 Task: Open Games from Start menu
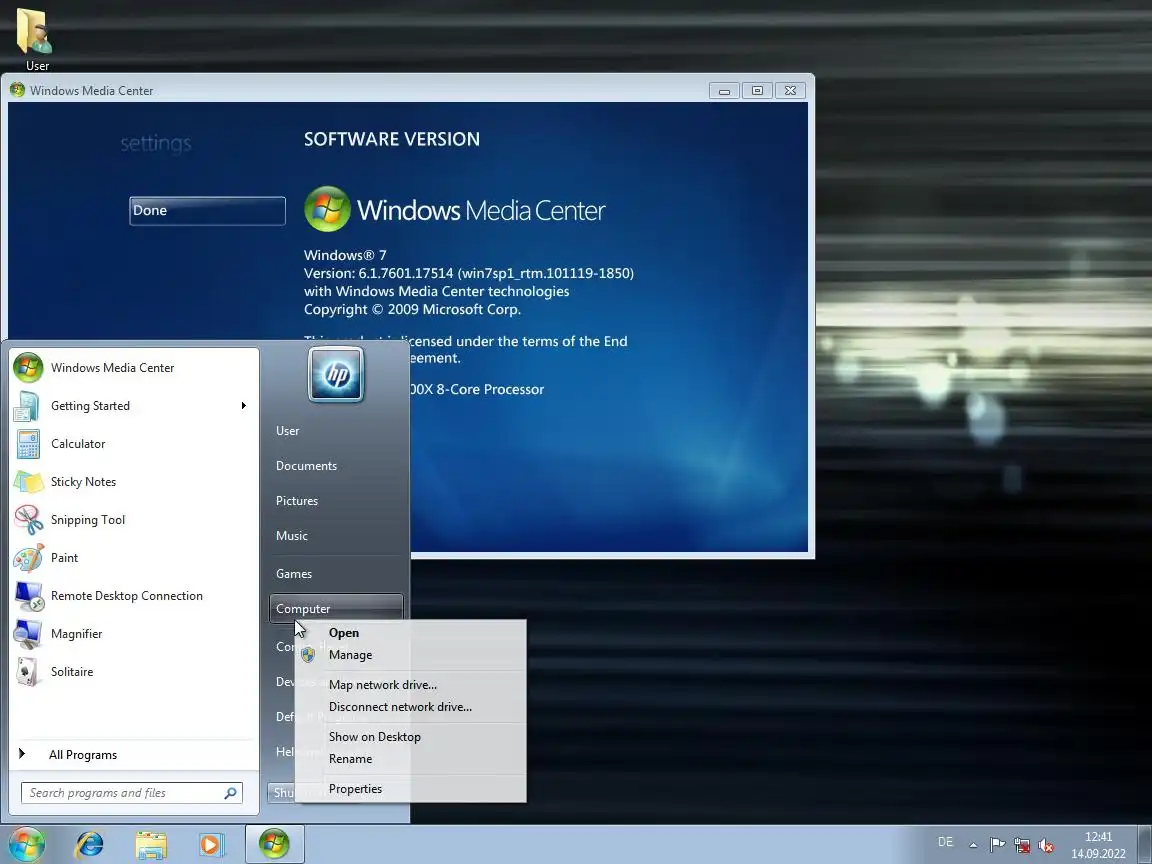point(336,574)
